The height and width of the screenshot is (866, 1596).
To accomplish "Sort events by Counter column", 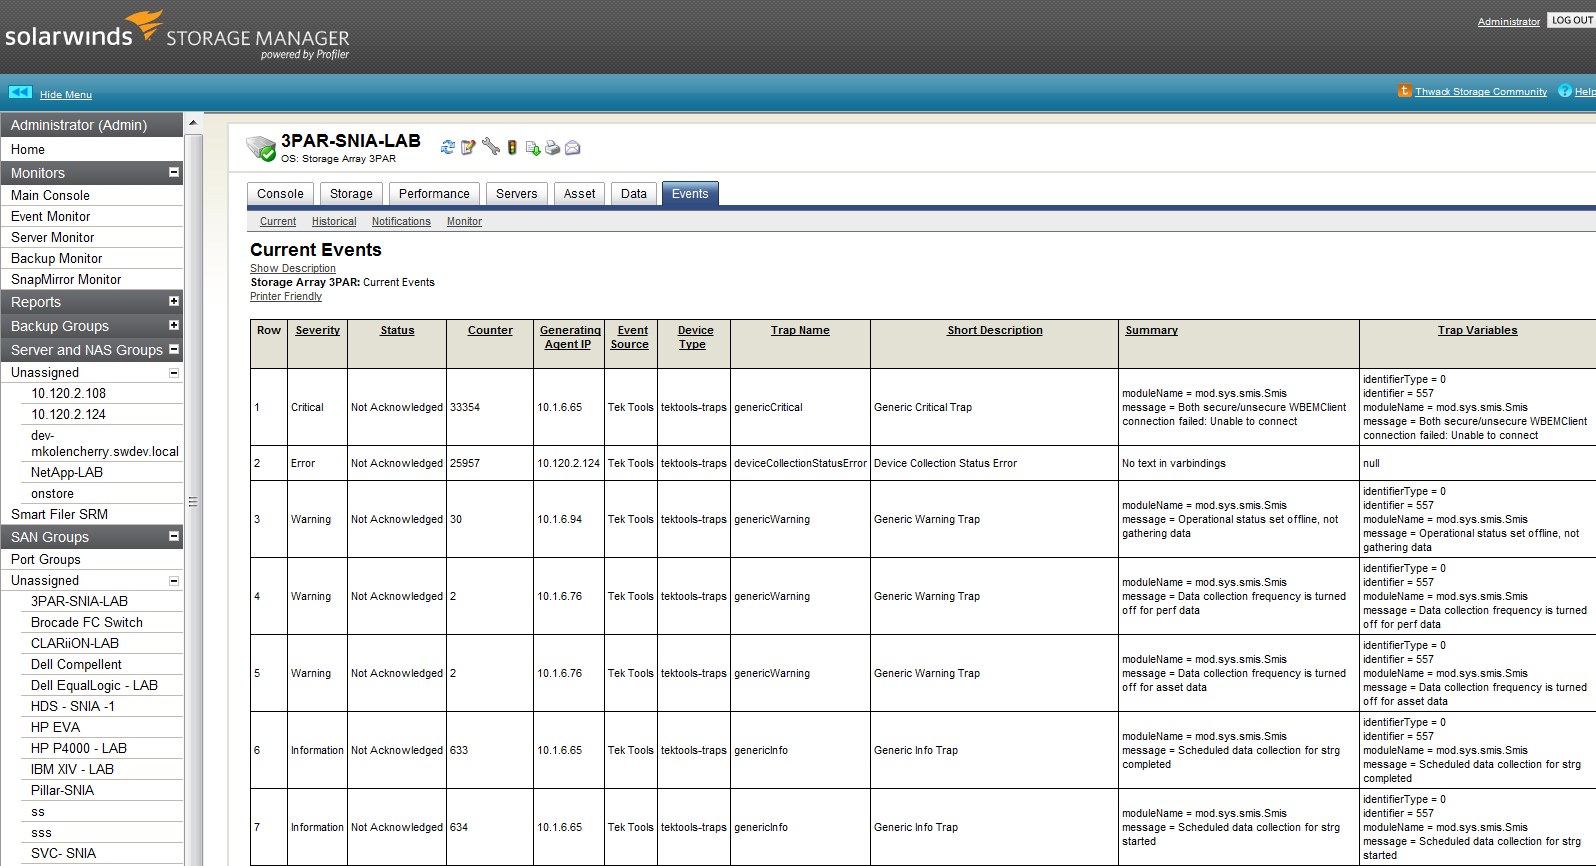I will click(x=490, y=330).
